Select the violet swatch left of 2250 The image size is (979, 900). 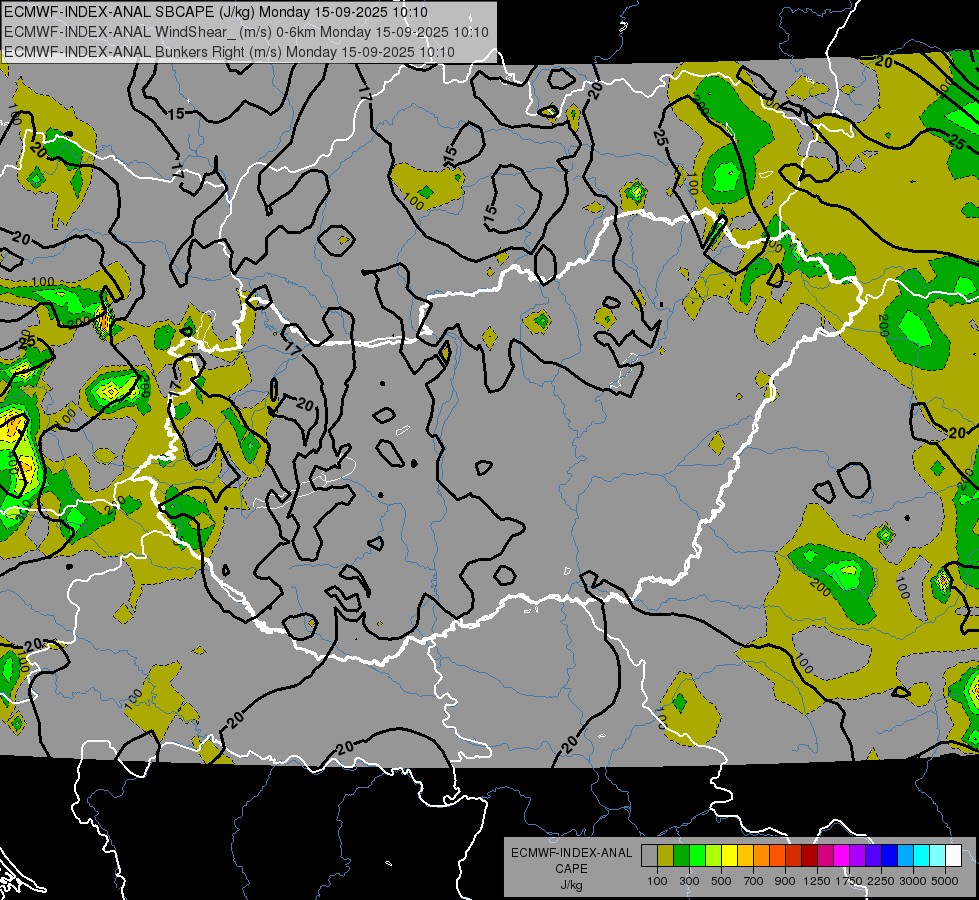click(874, 855)
